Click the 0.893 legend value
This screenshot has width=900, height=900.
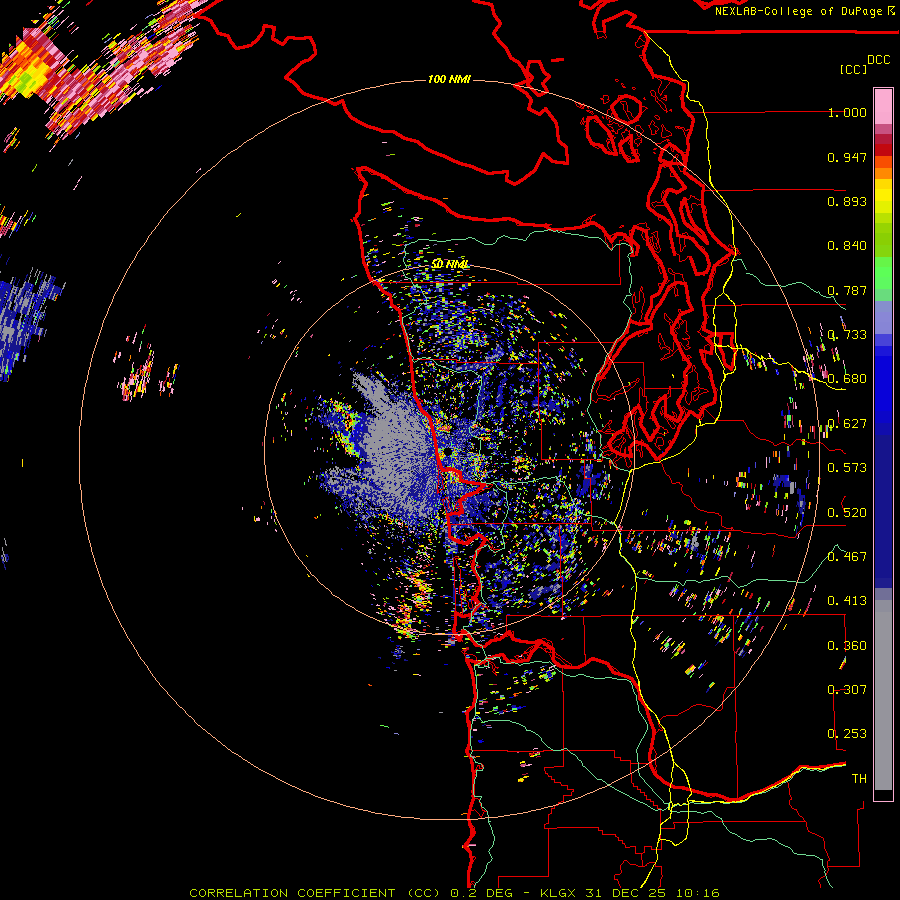(847, 201)
